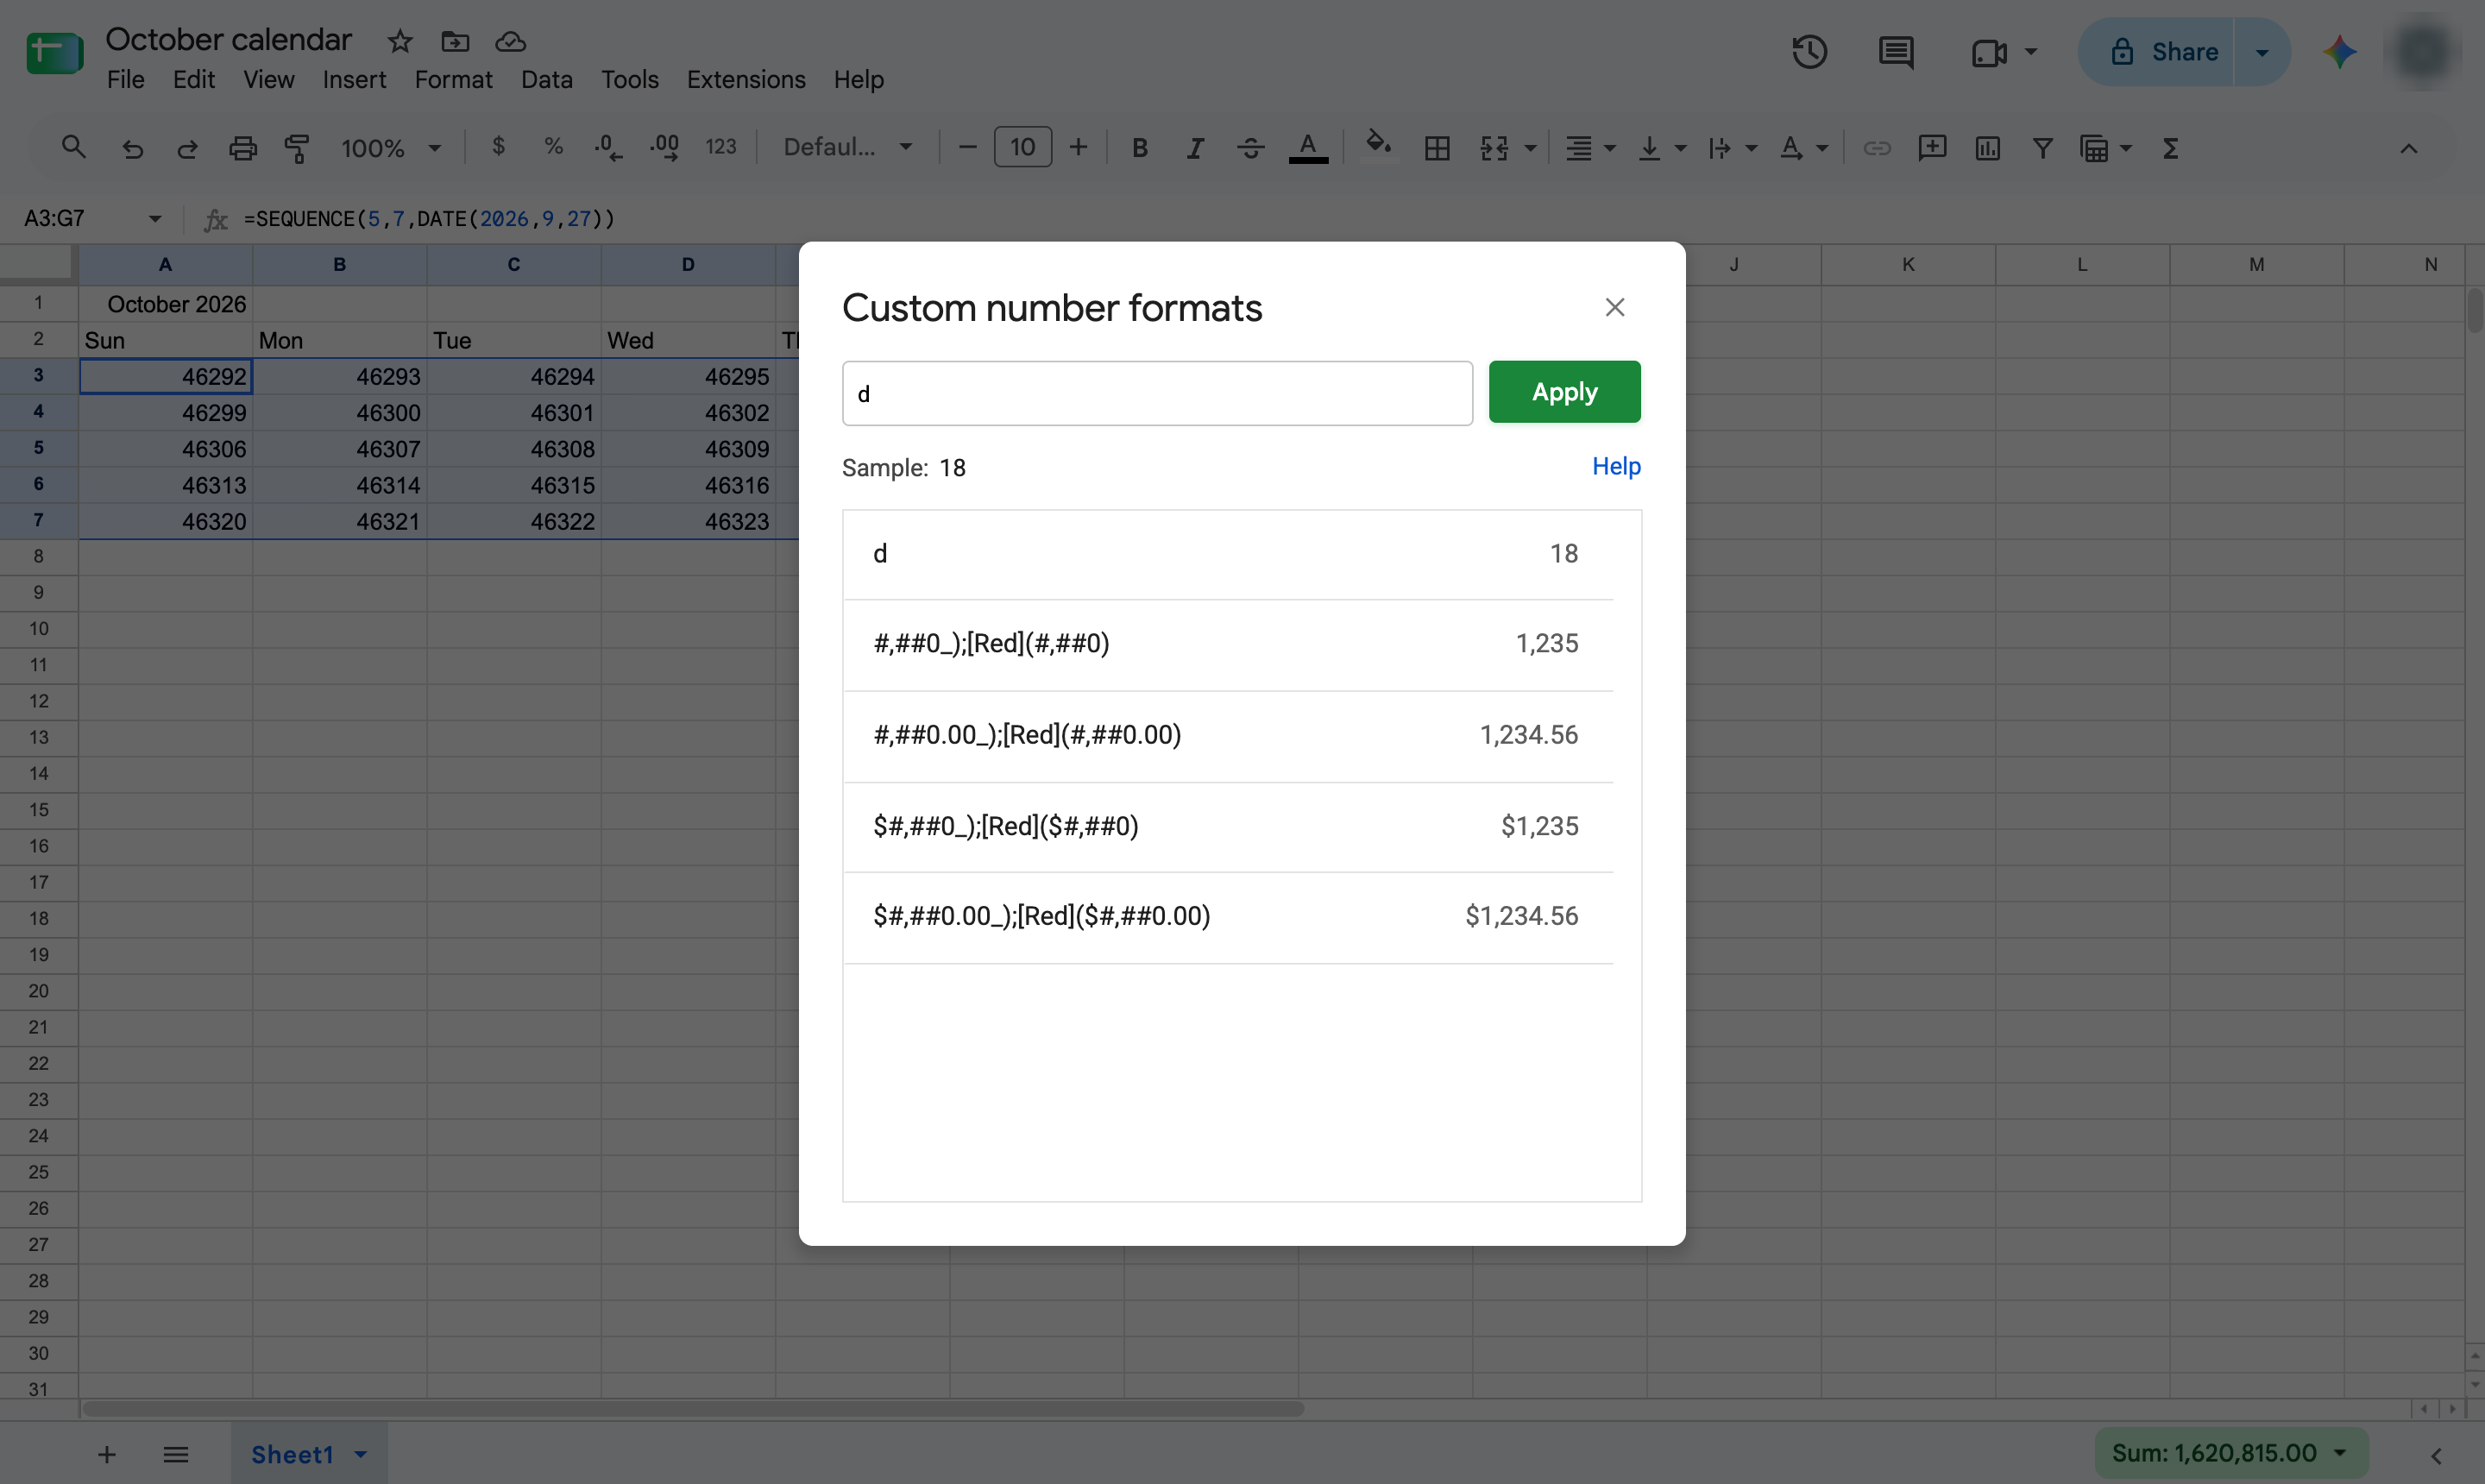Open the Format menu
2485x1484 pixels.
click(453, 79)
